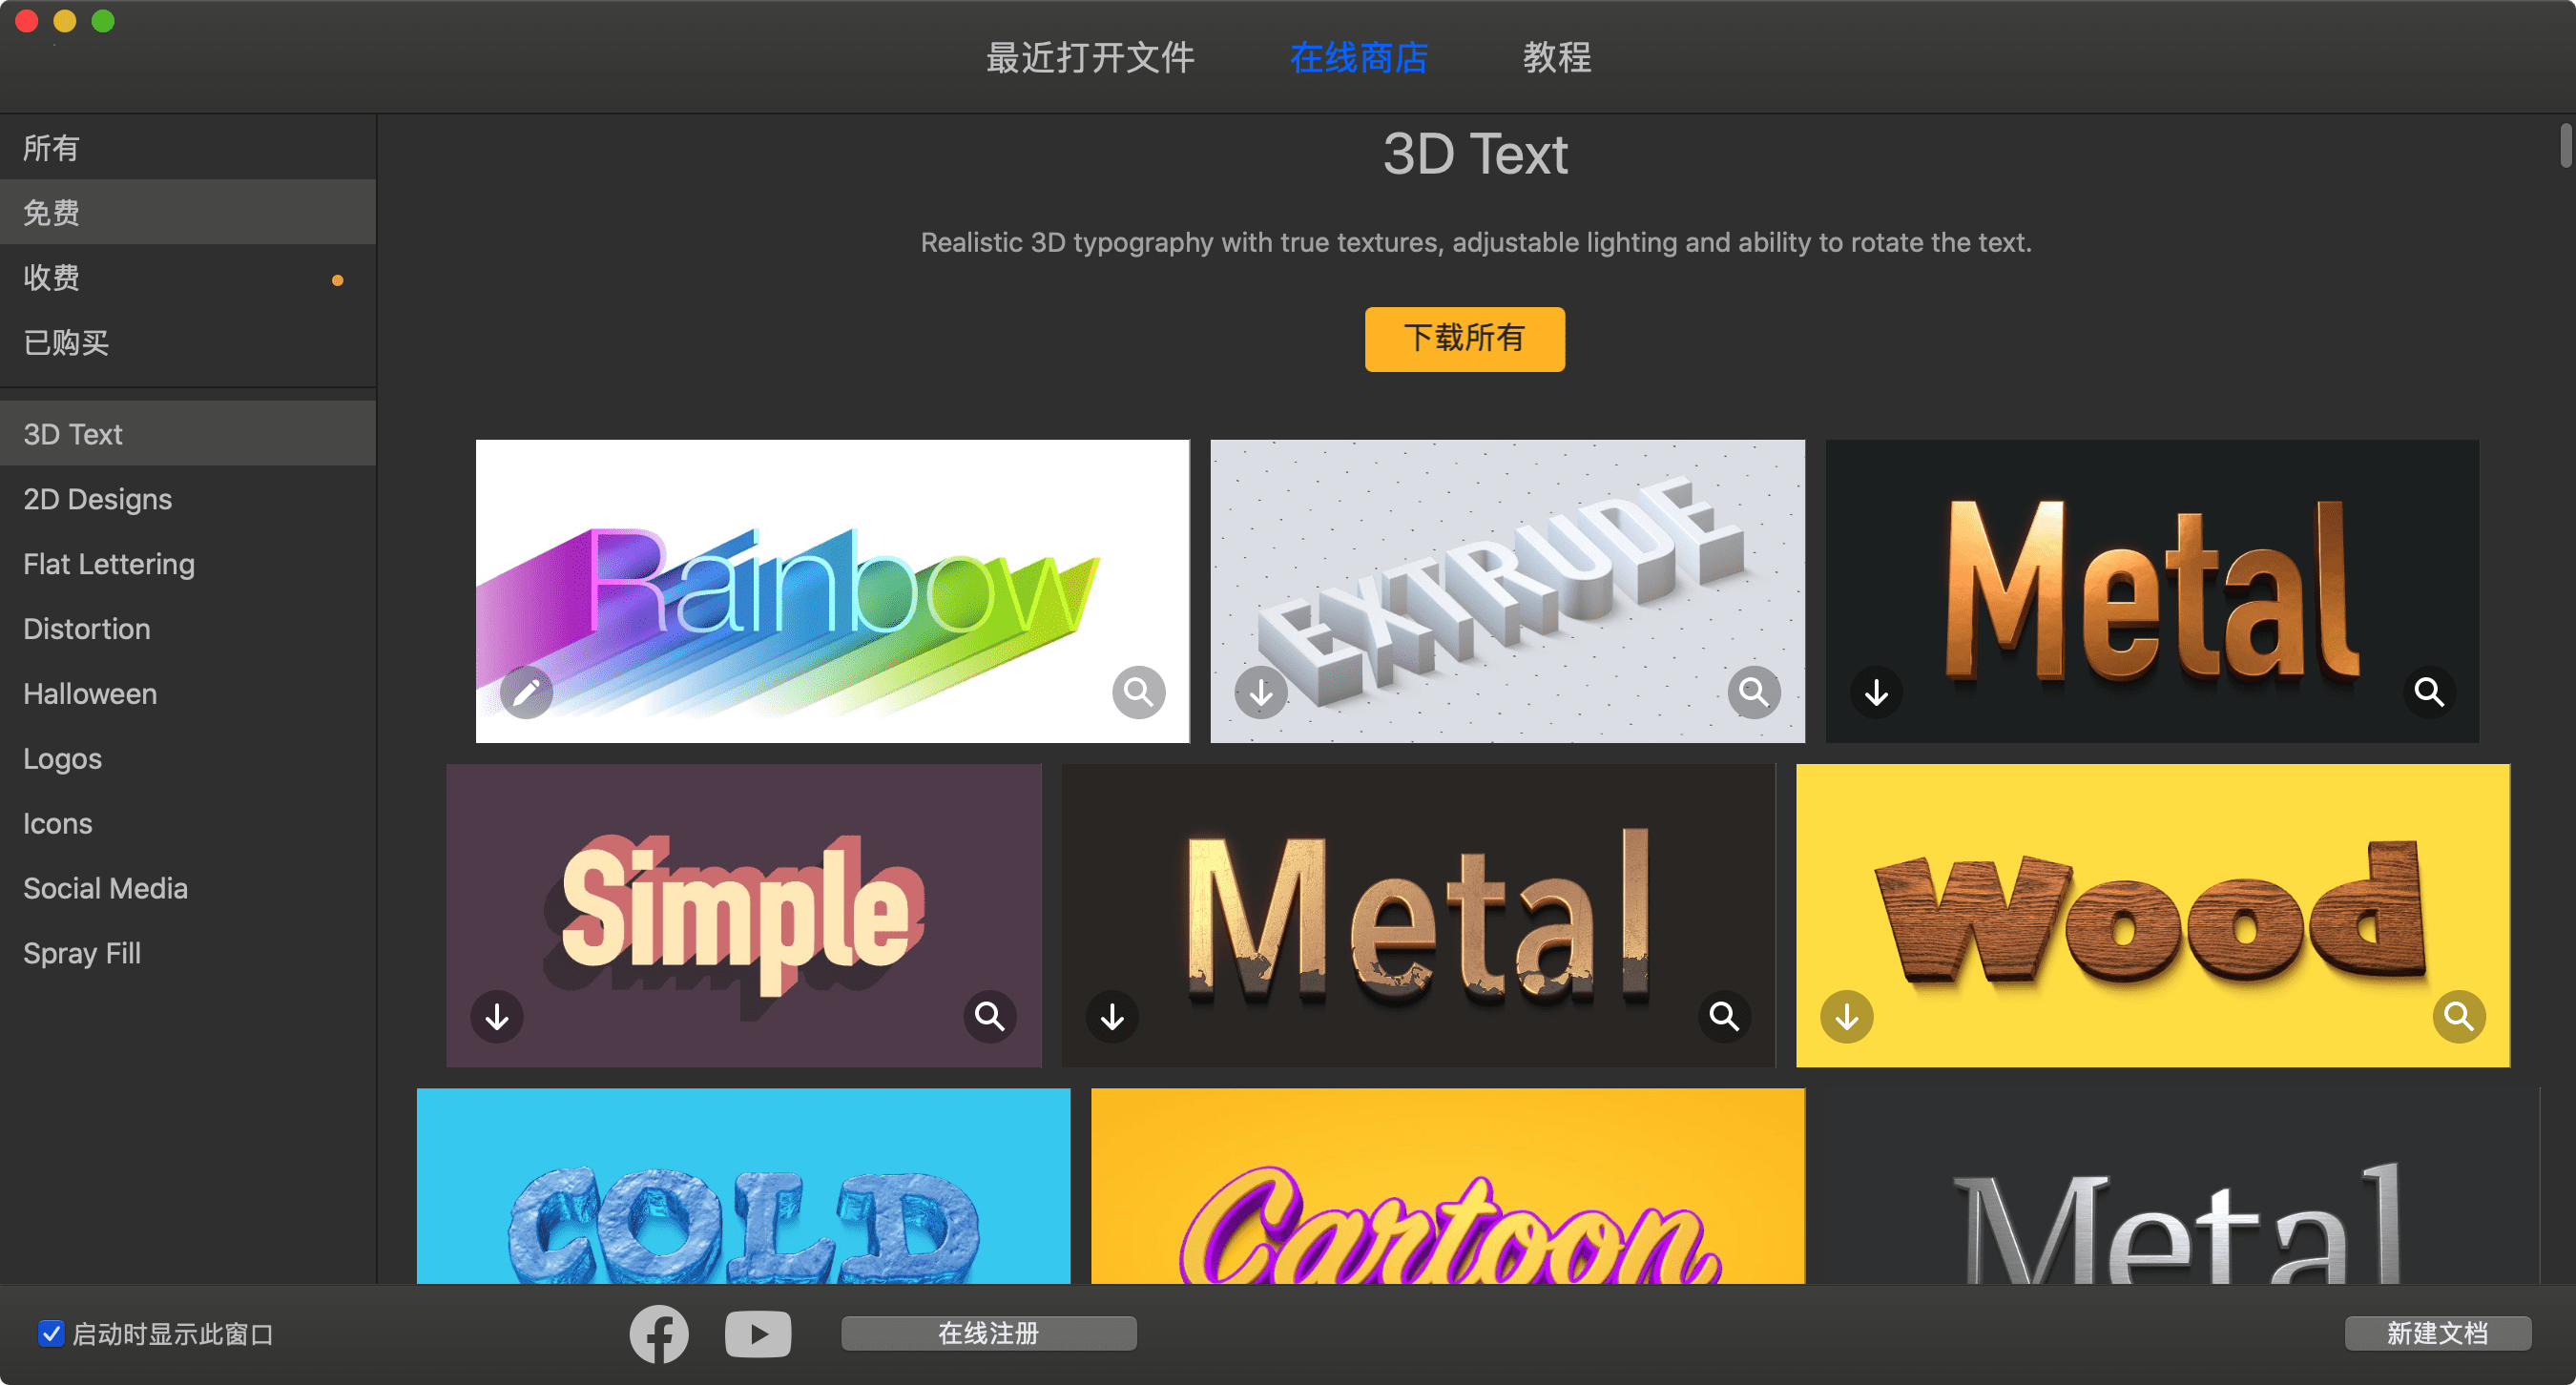Select the Spray Fill category
2576x1385 pixels.
pyautogui.click(x=188, y=953)
